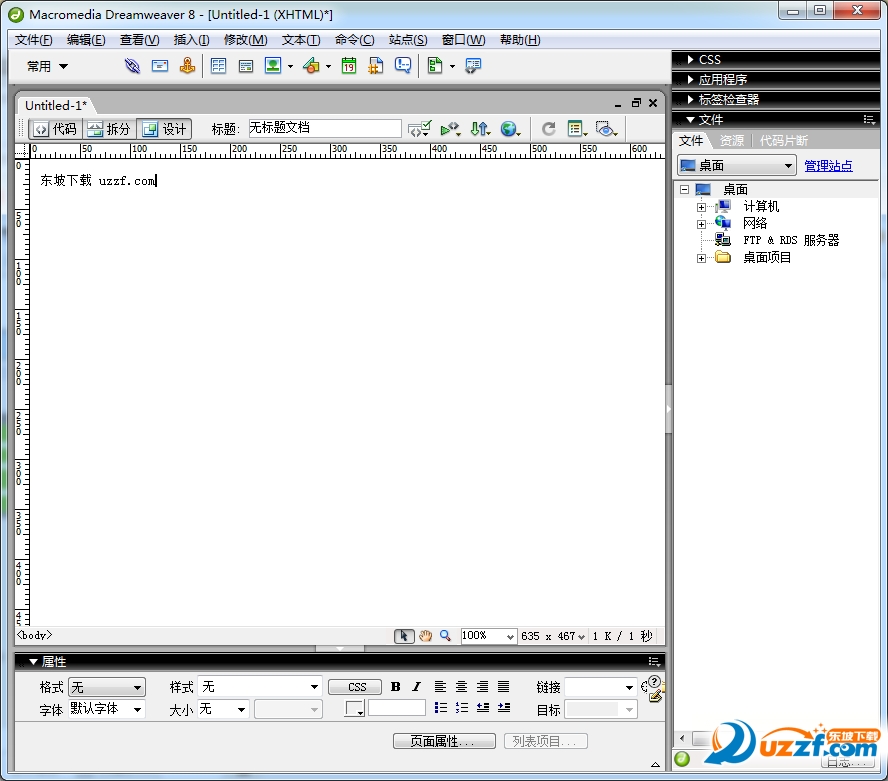Open Visual aids eye icon

[606, 129]
